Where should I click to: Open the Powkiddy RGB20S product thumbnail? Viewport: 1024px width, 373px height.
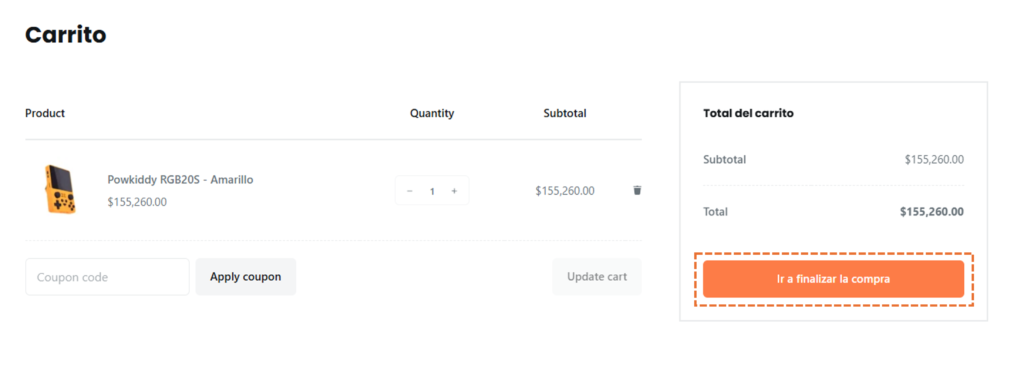click(60, 189)
